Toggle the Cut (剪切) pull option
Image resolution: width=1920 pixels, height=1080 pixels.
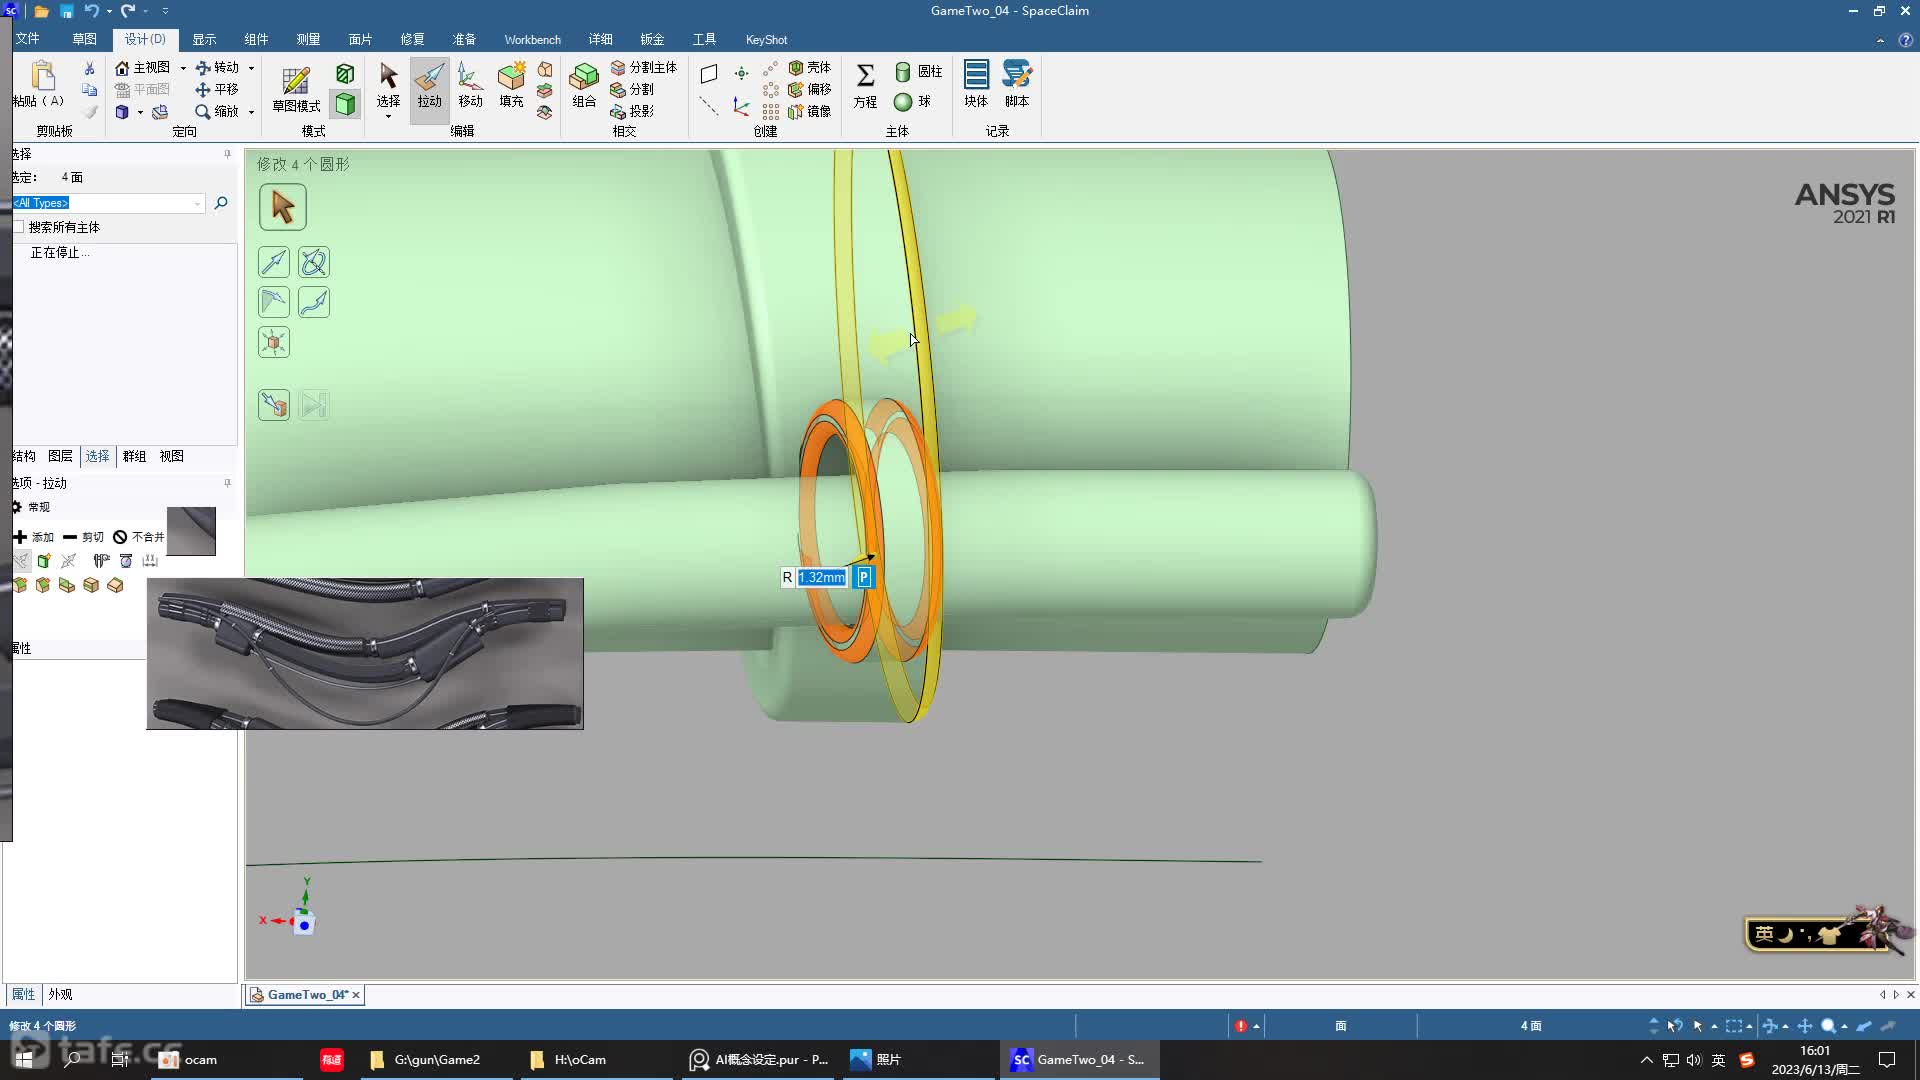click(83, 537)
